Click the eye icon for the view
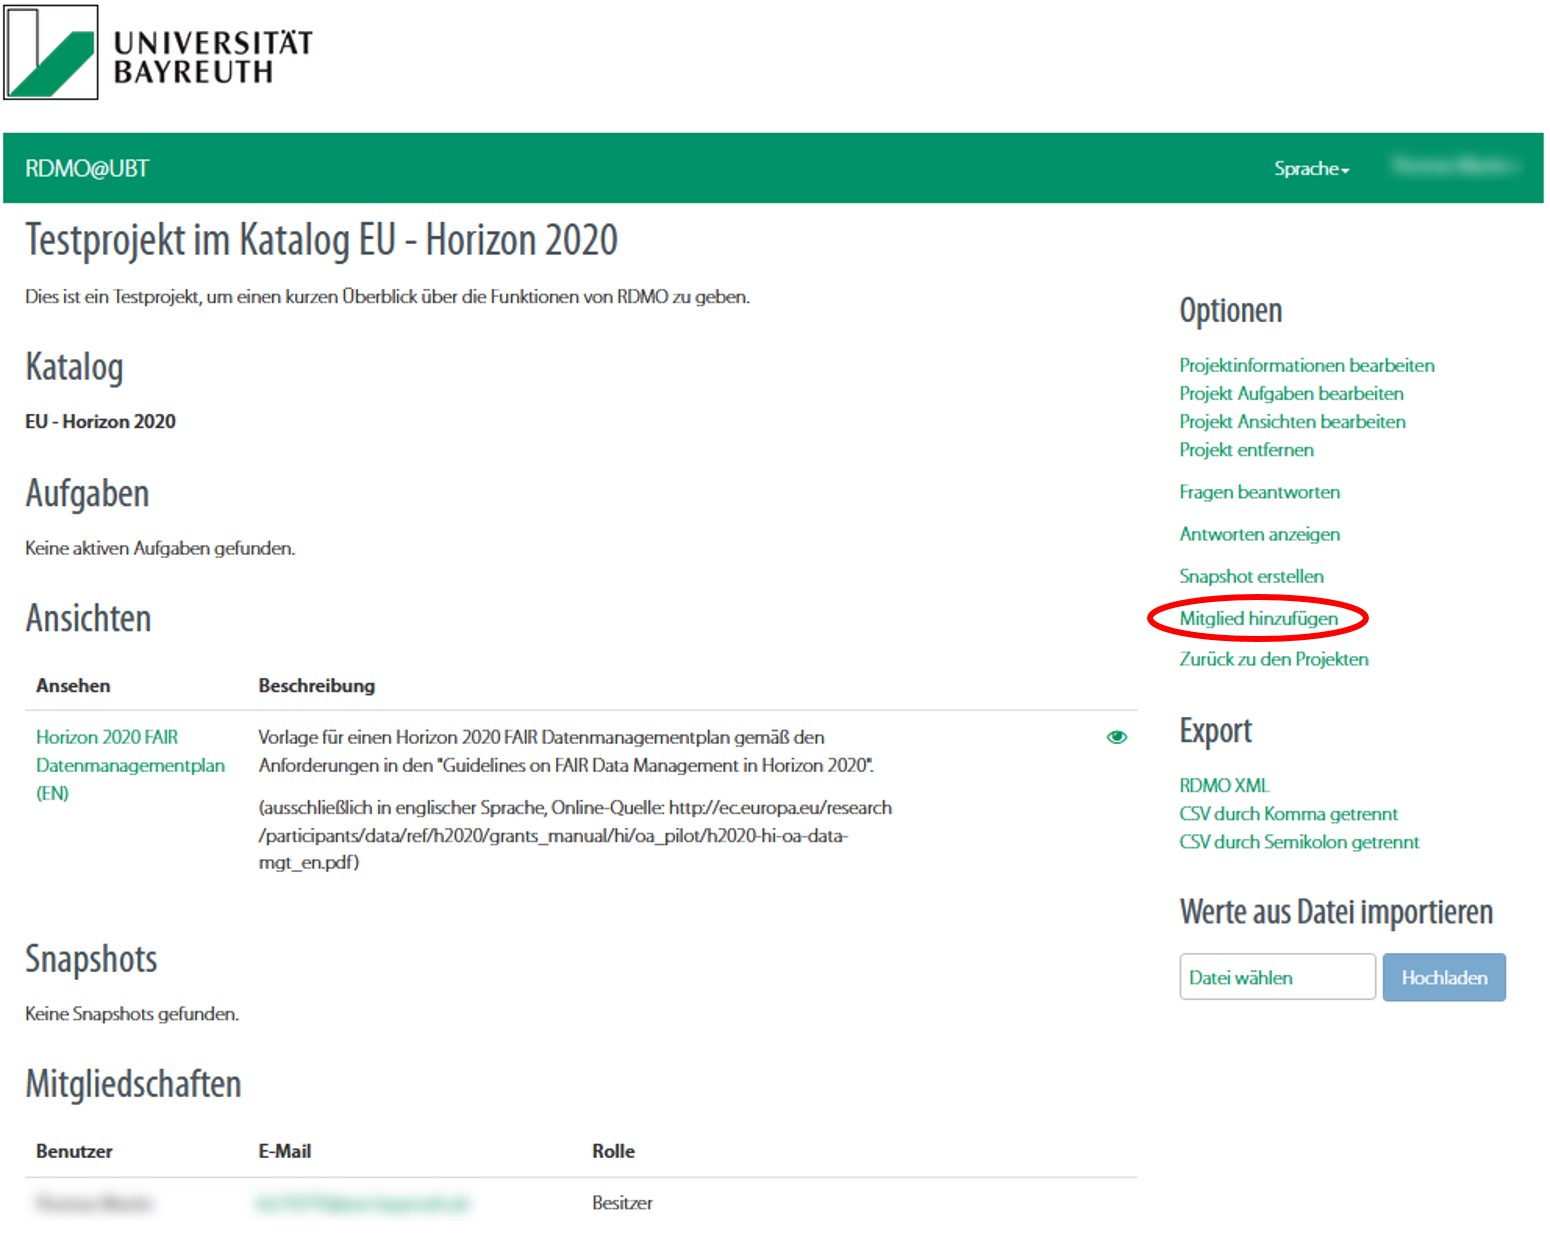1550x1250 pixels. tap(1117, 737)
